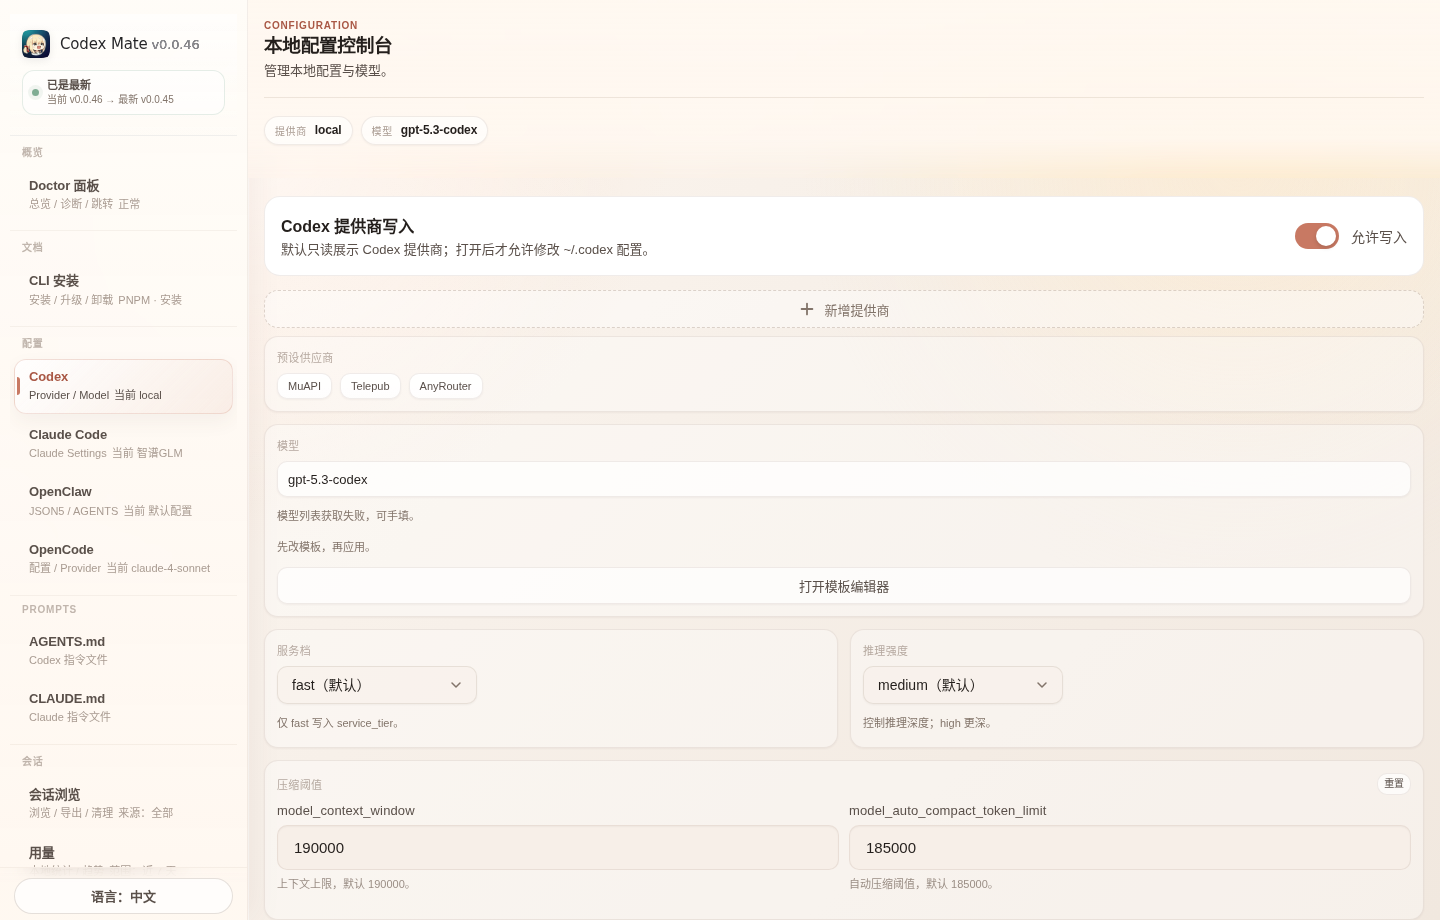Image resolution: width=1440 pixels, height=920 pixels.
Task: Click the Codex 提供商写入 title
Action: point(347,226)
